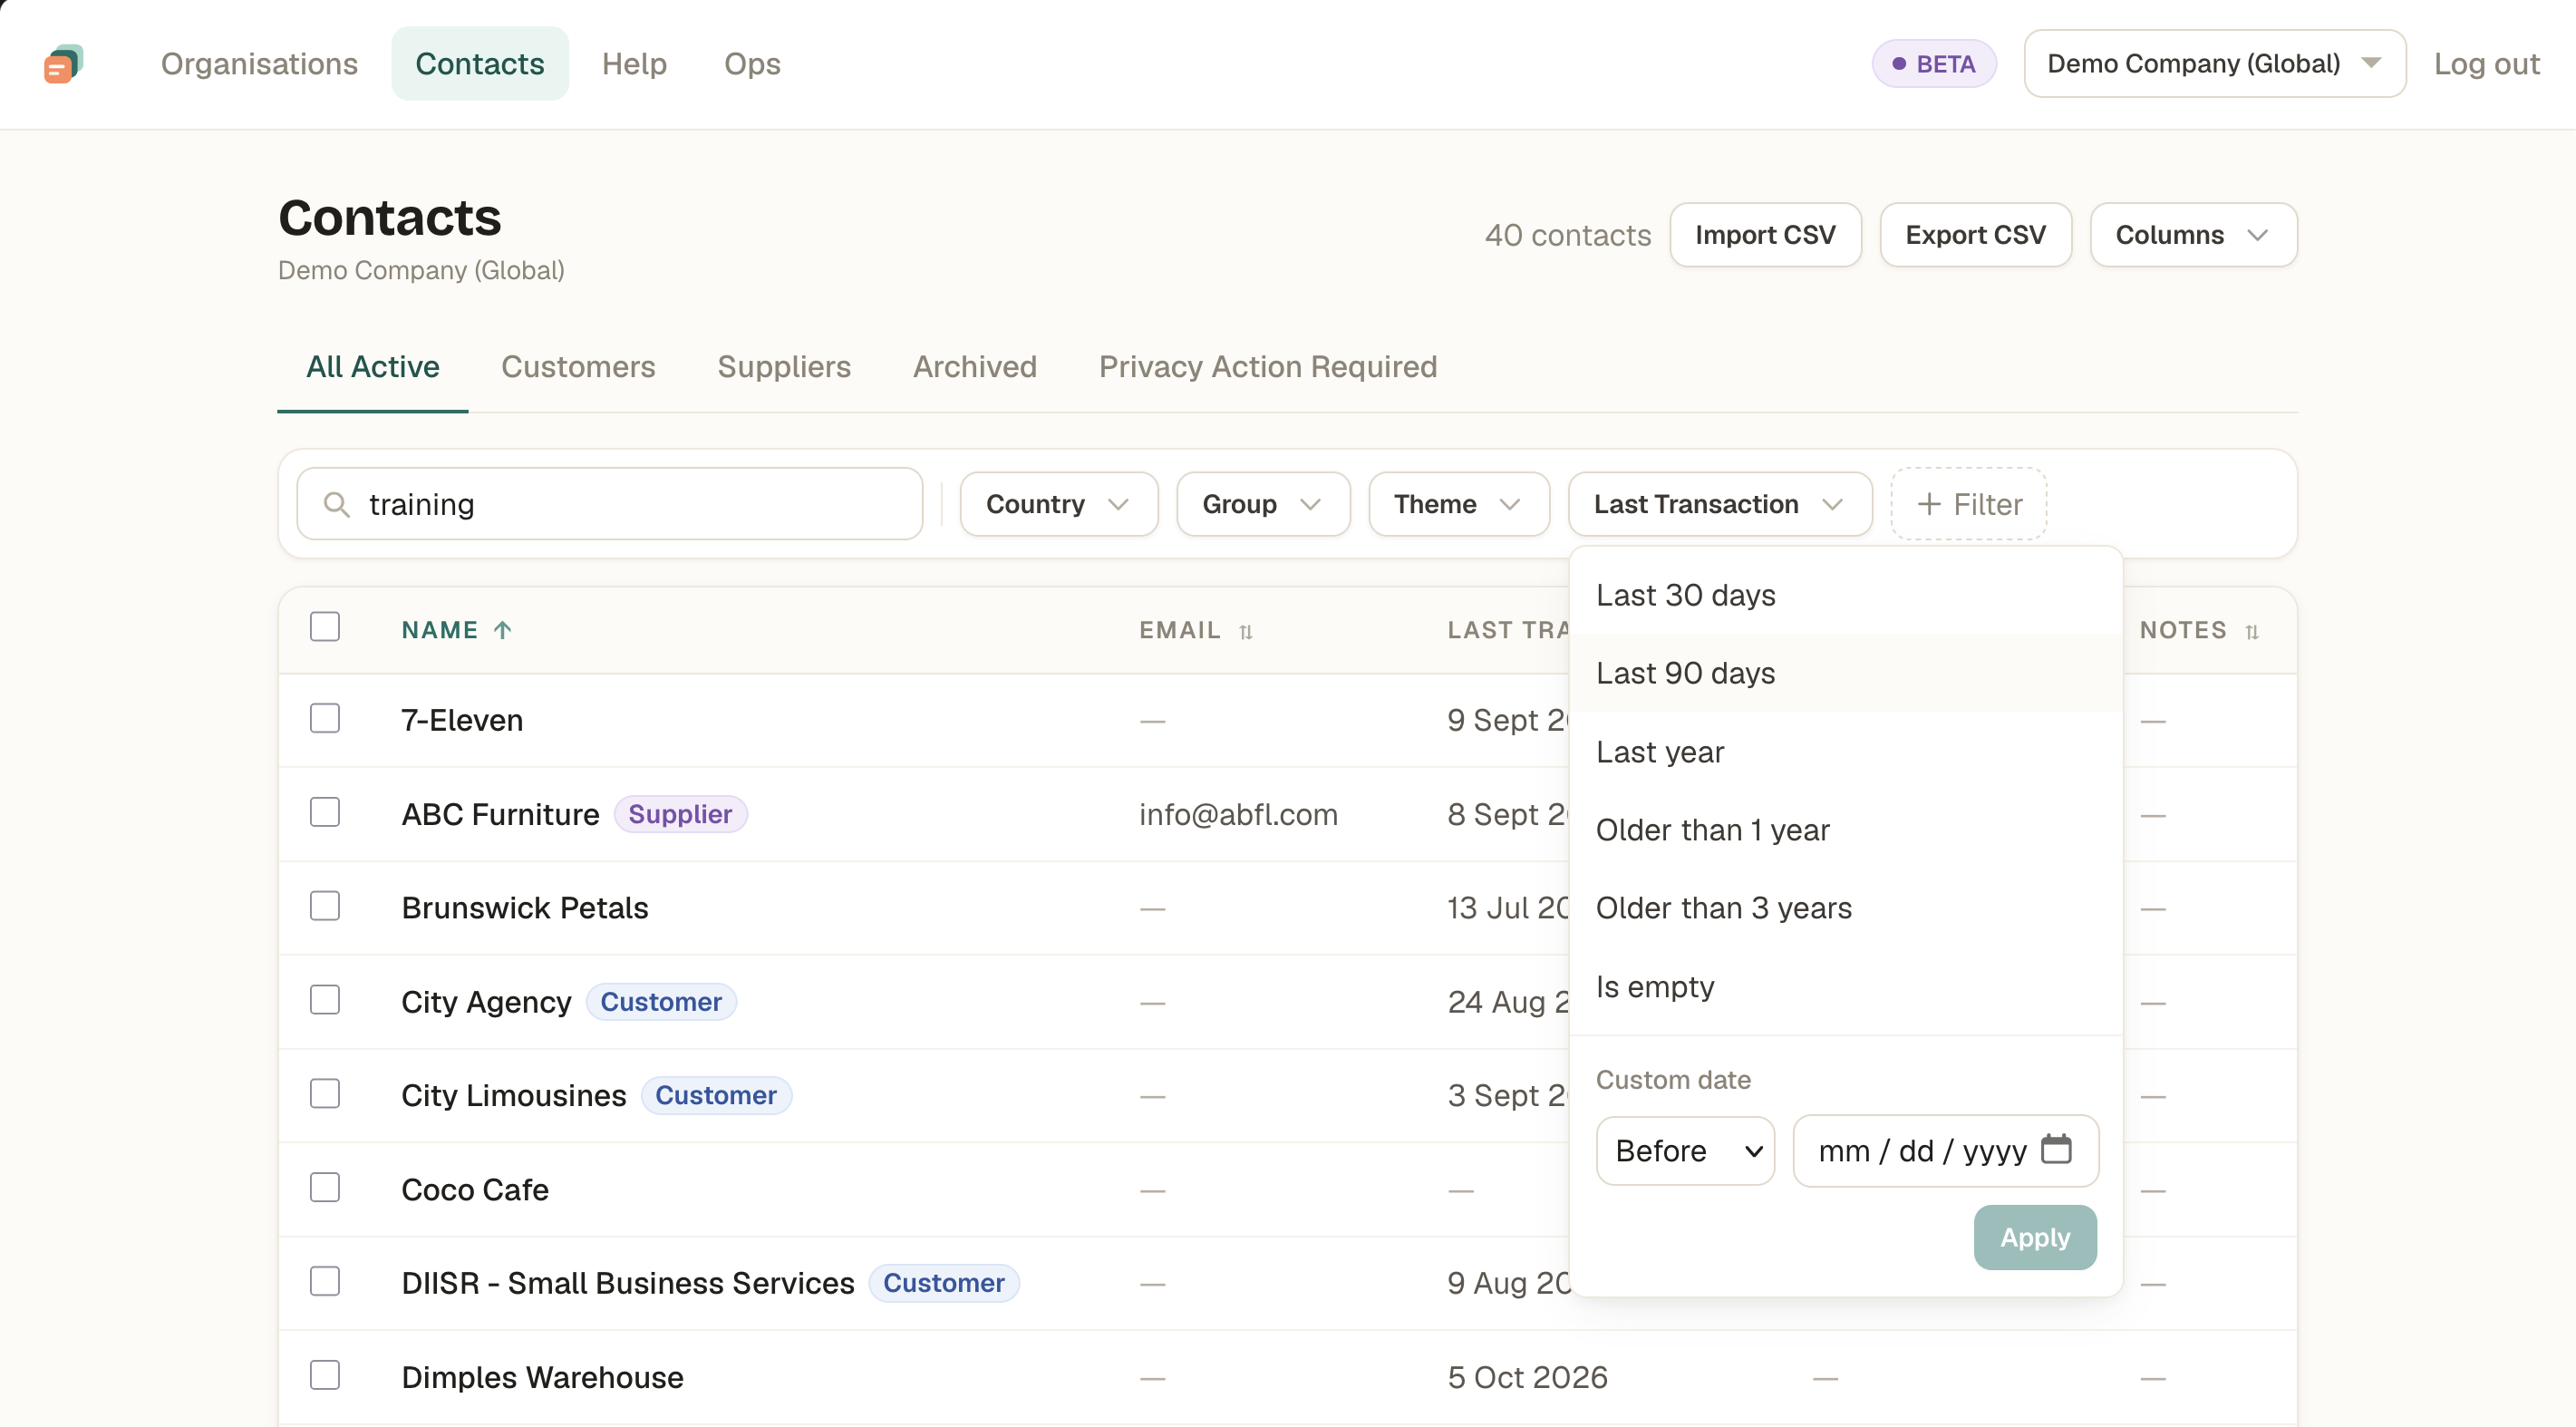Select Older than 3 years option
This screenshot has height=1427, width=2576.
point(1845,908)
